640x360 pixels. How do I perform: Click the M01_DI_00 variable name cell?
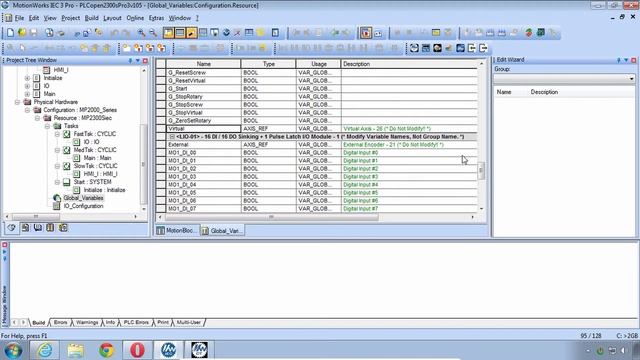coord(204,153)
